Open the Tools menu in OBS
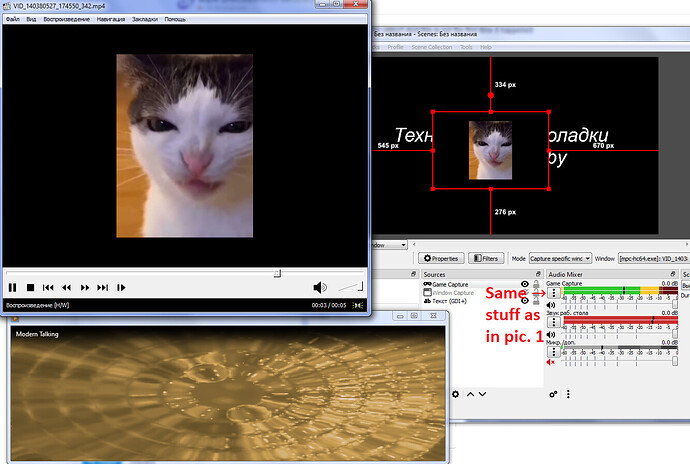 click(466, 47)
